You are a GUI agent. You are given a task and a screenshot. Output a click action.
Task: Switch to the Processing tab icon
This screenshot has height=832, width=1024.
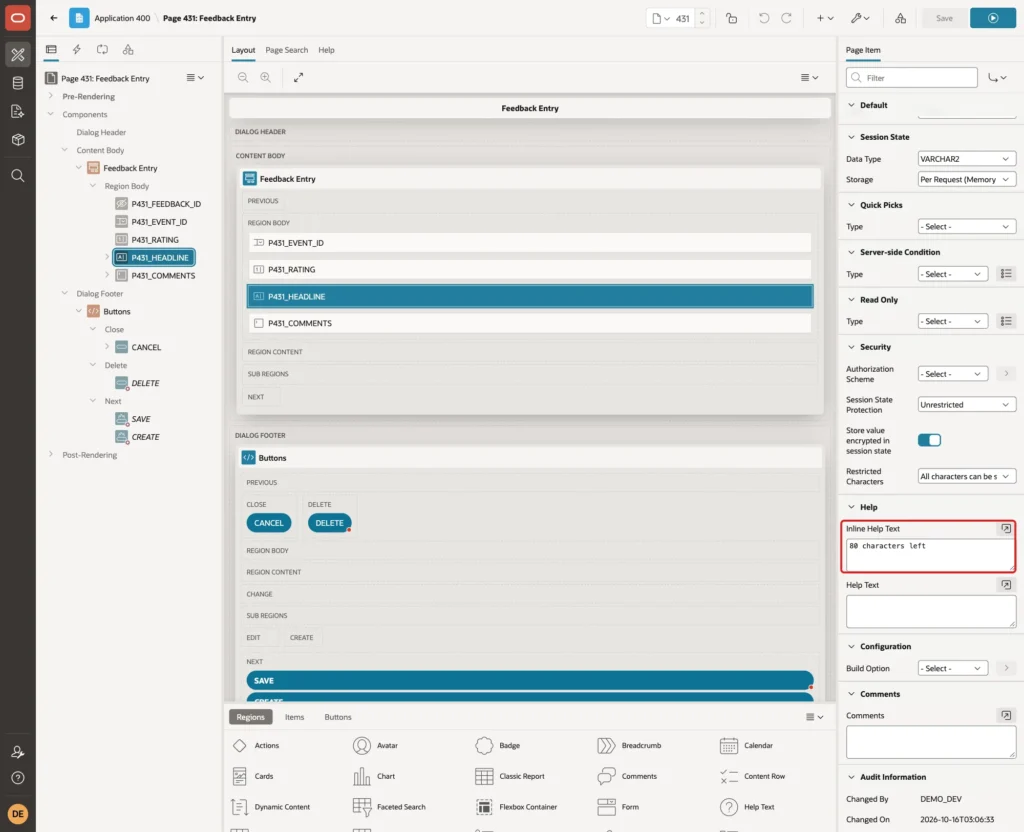click(103, 50)
